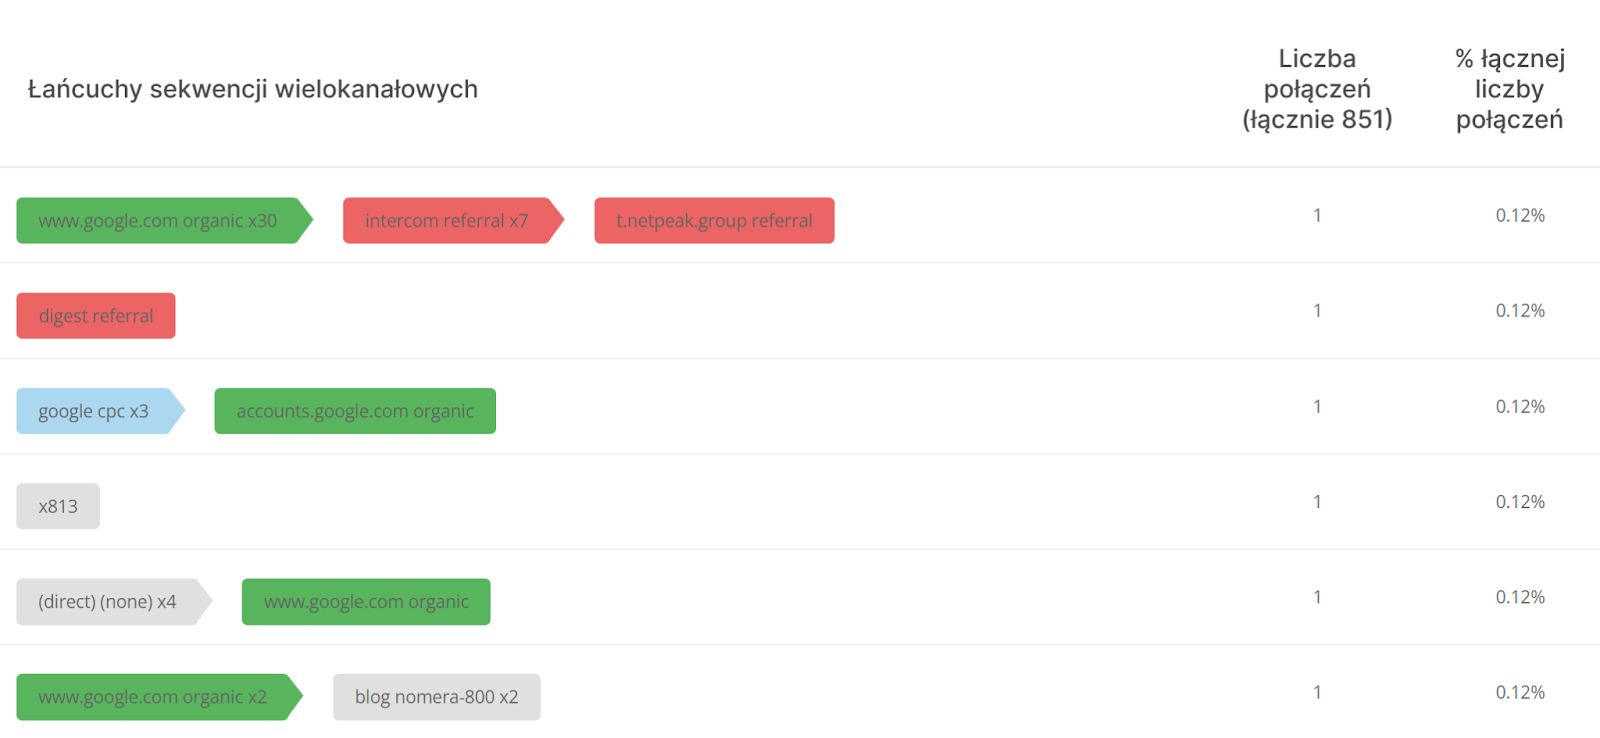
Task: Click the gray x813 tag
Action: click(x=58, y=506)
